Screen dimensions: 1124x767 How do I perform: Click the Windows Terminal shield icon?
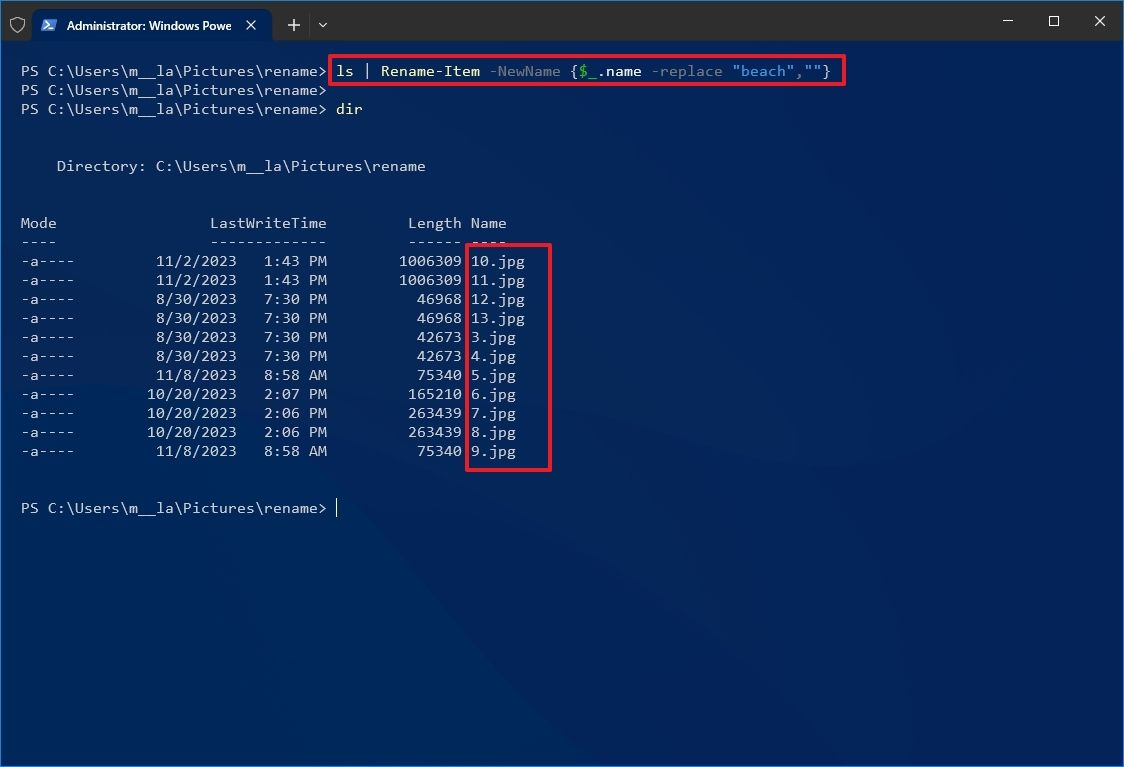point(17,24)
